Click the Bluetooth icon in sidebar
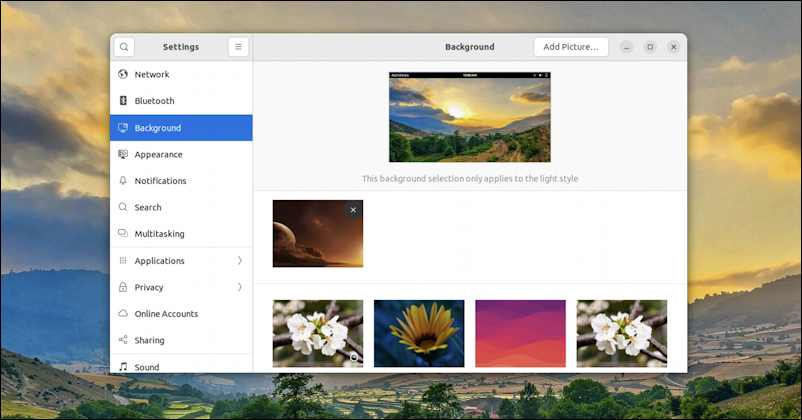This screenshot has width=802, height=420. (x=123, y=101)
